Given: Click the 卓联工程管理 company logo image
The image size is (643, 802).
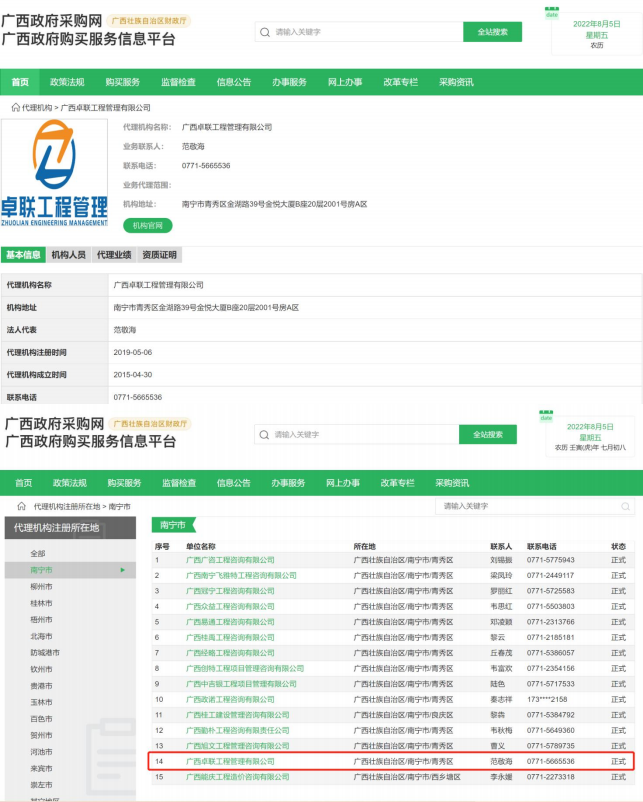Looking at the screenshot, I should tap(54, 173).
